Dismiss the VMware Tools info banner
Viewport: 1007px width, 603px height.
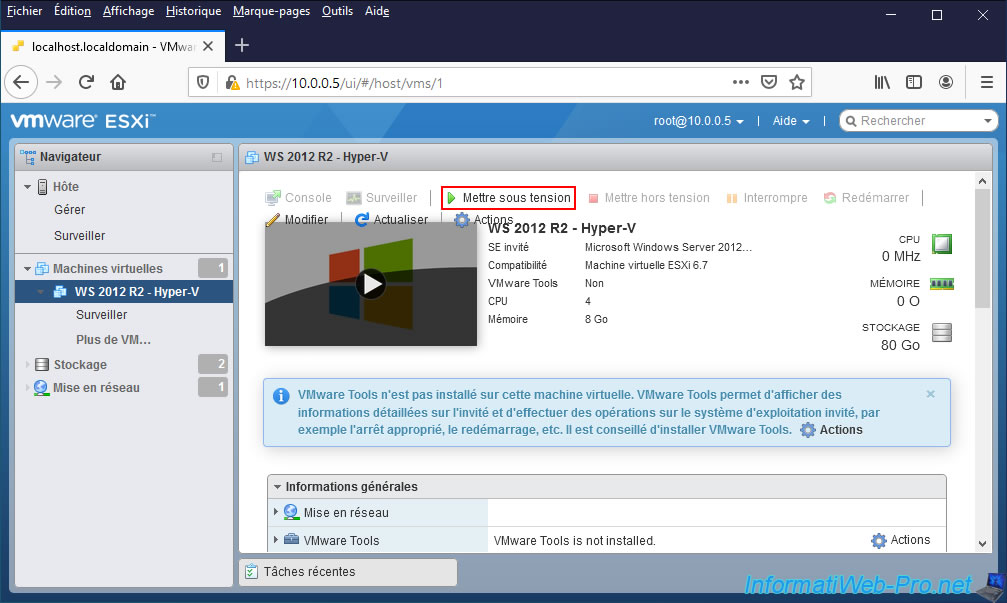(931, 394)
